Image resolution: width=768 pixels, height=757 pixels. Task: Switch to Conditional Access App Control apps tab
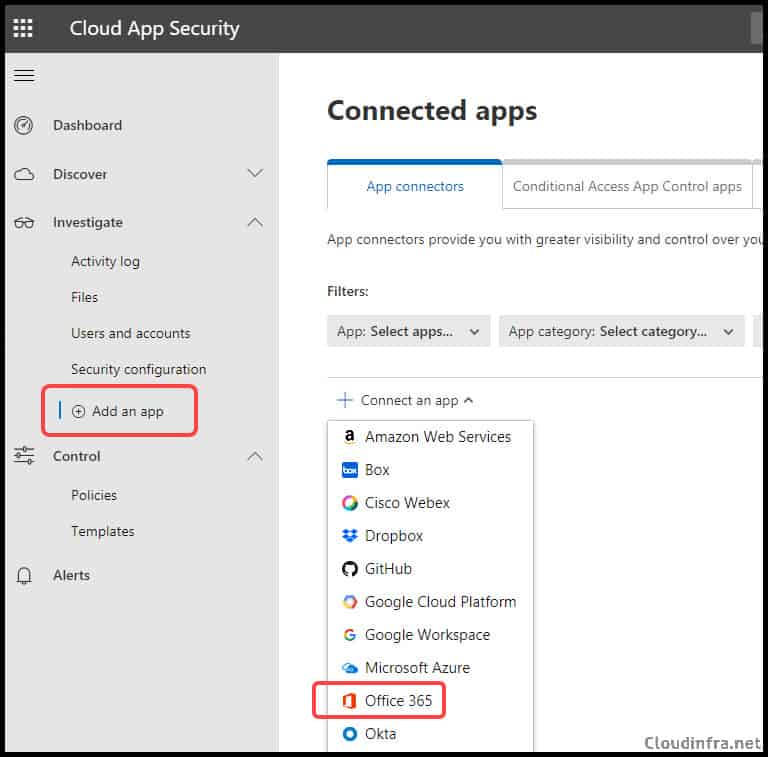click(627, 186)
